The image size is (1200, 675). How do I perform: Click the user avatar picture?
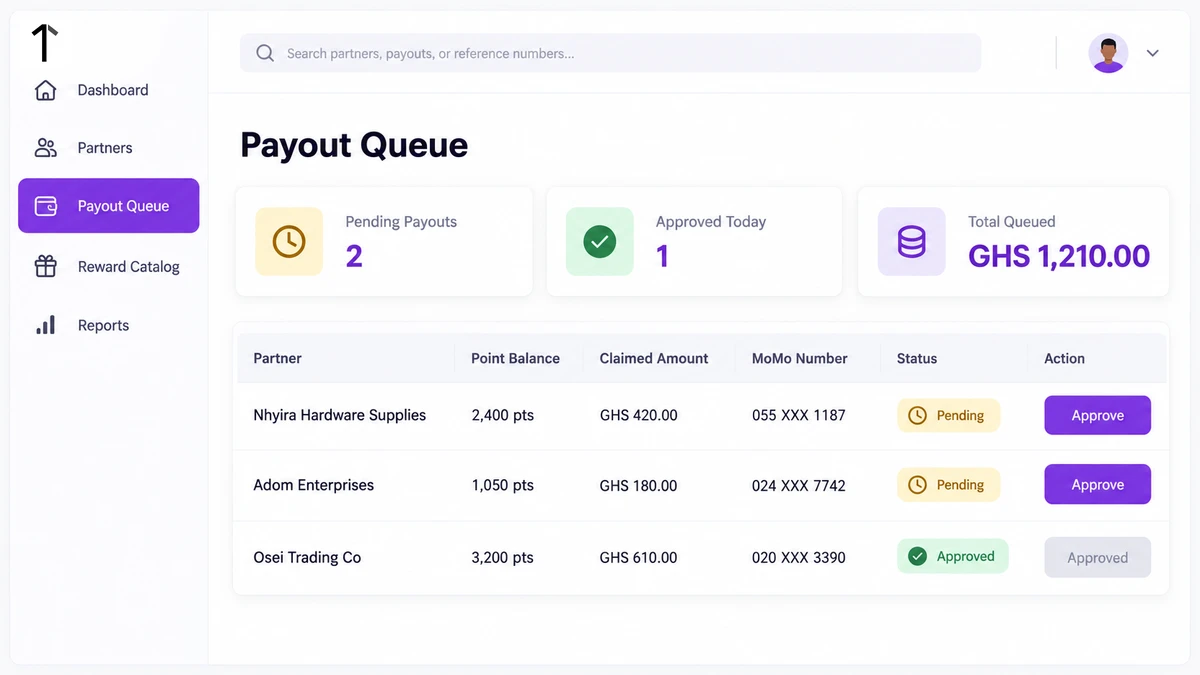[1108, 53]
